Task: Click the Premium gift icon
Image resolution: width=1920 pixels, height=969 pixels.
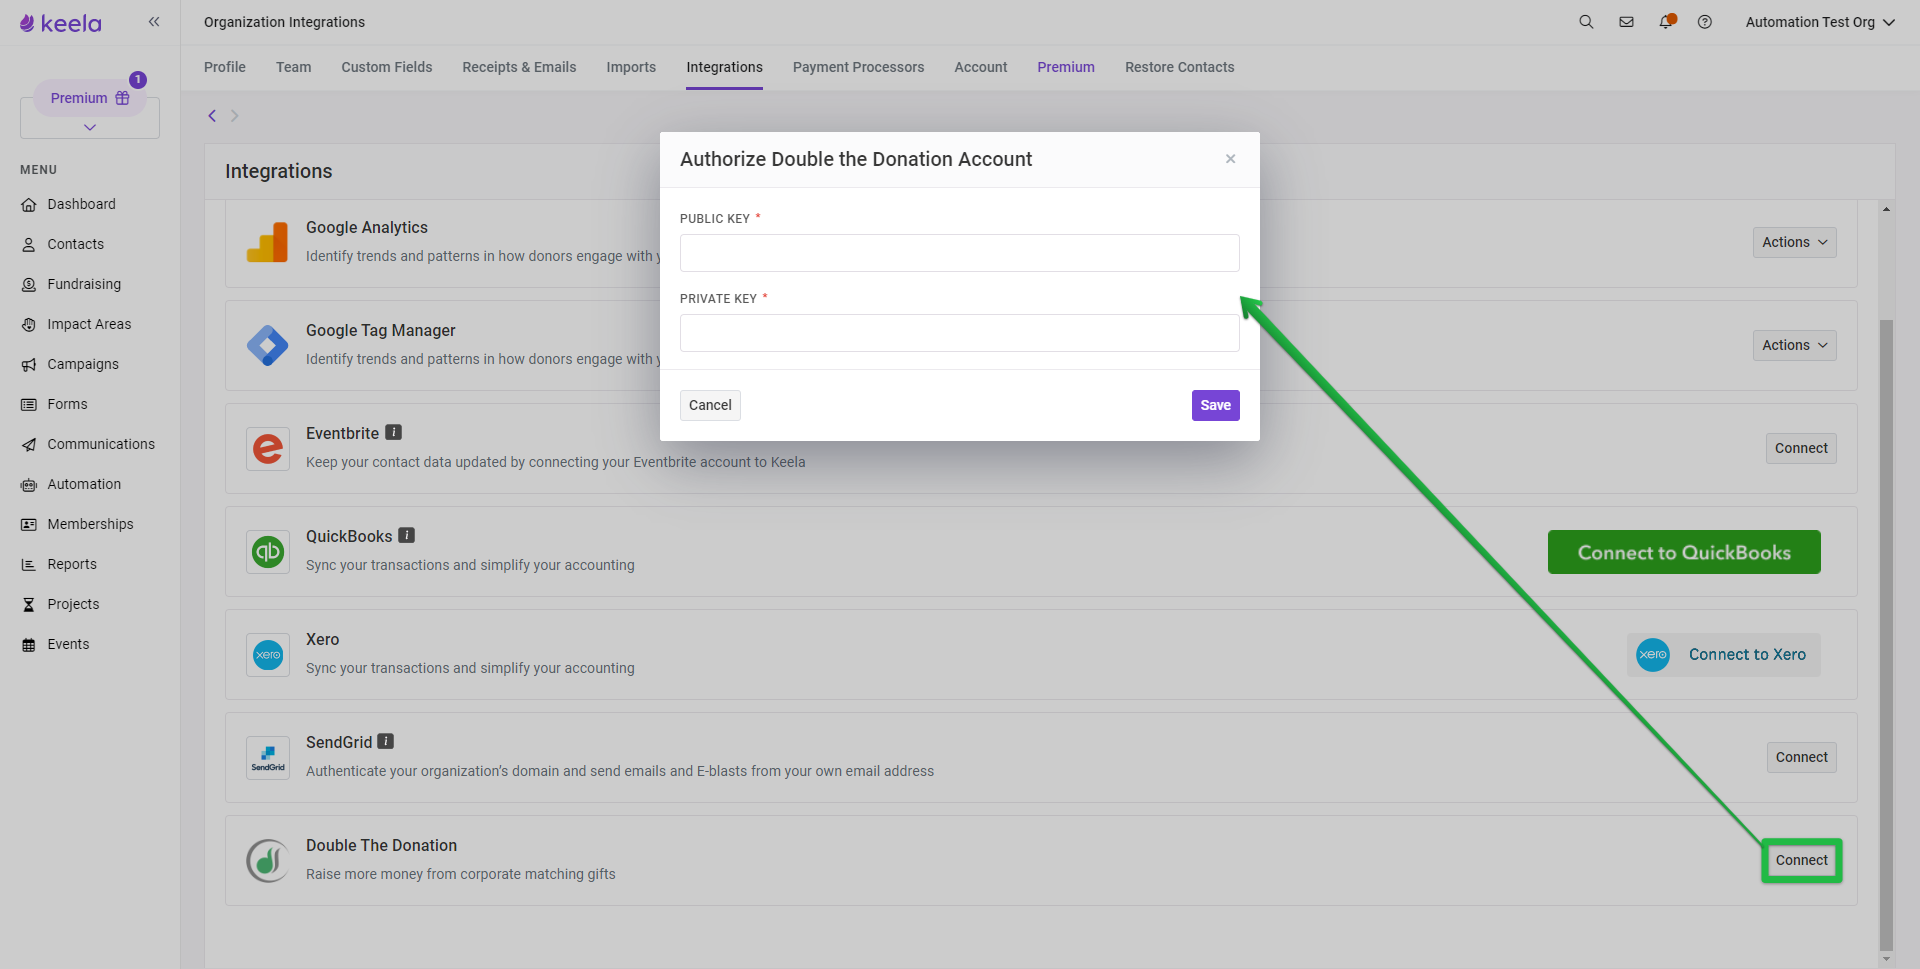Action: (x=122, y=98)
